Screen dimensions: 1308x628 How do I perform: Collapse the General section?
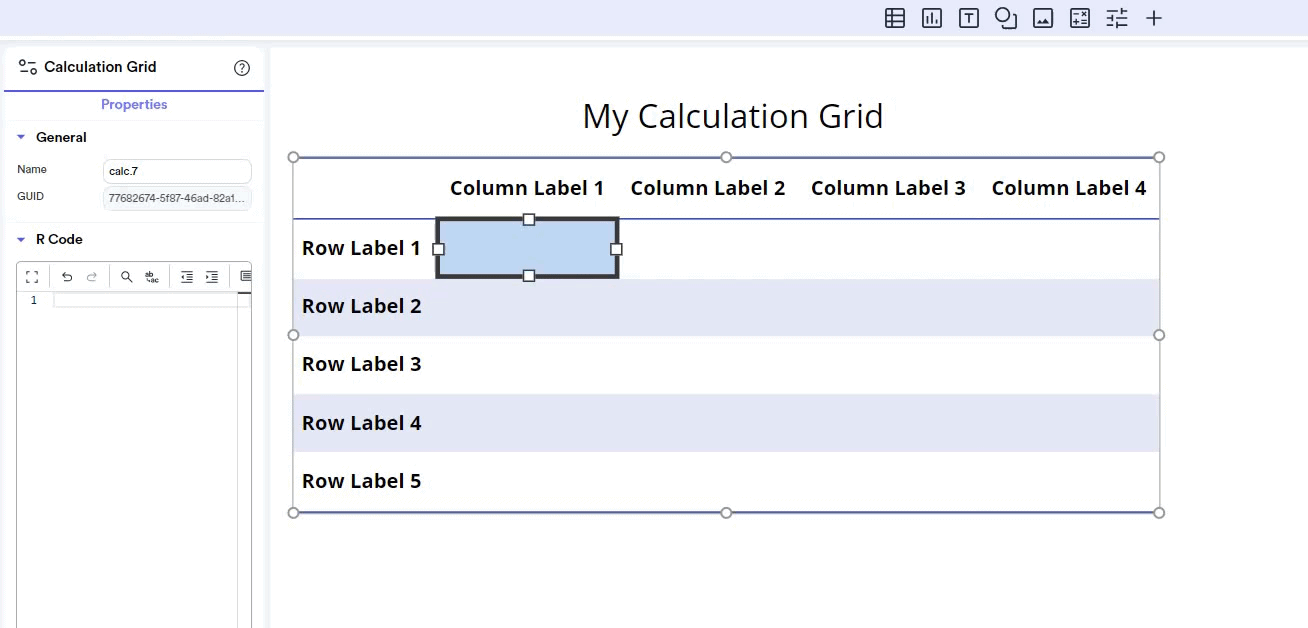(x=21, y=137)
